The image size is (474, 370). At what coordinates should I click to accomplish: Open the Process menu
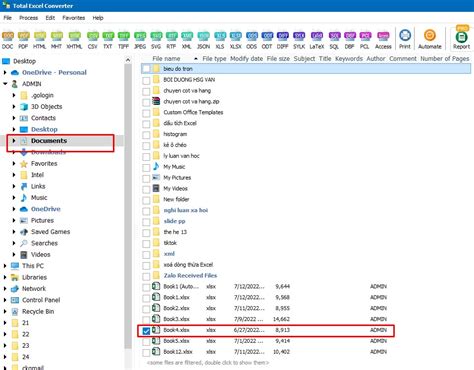click(x=28, y=18)
